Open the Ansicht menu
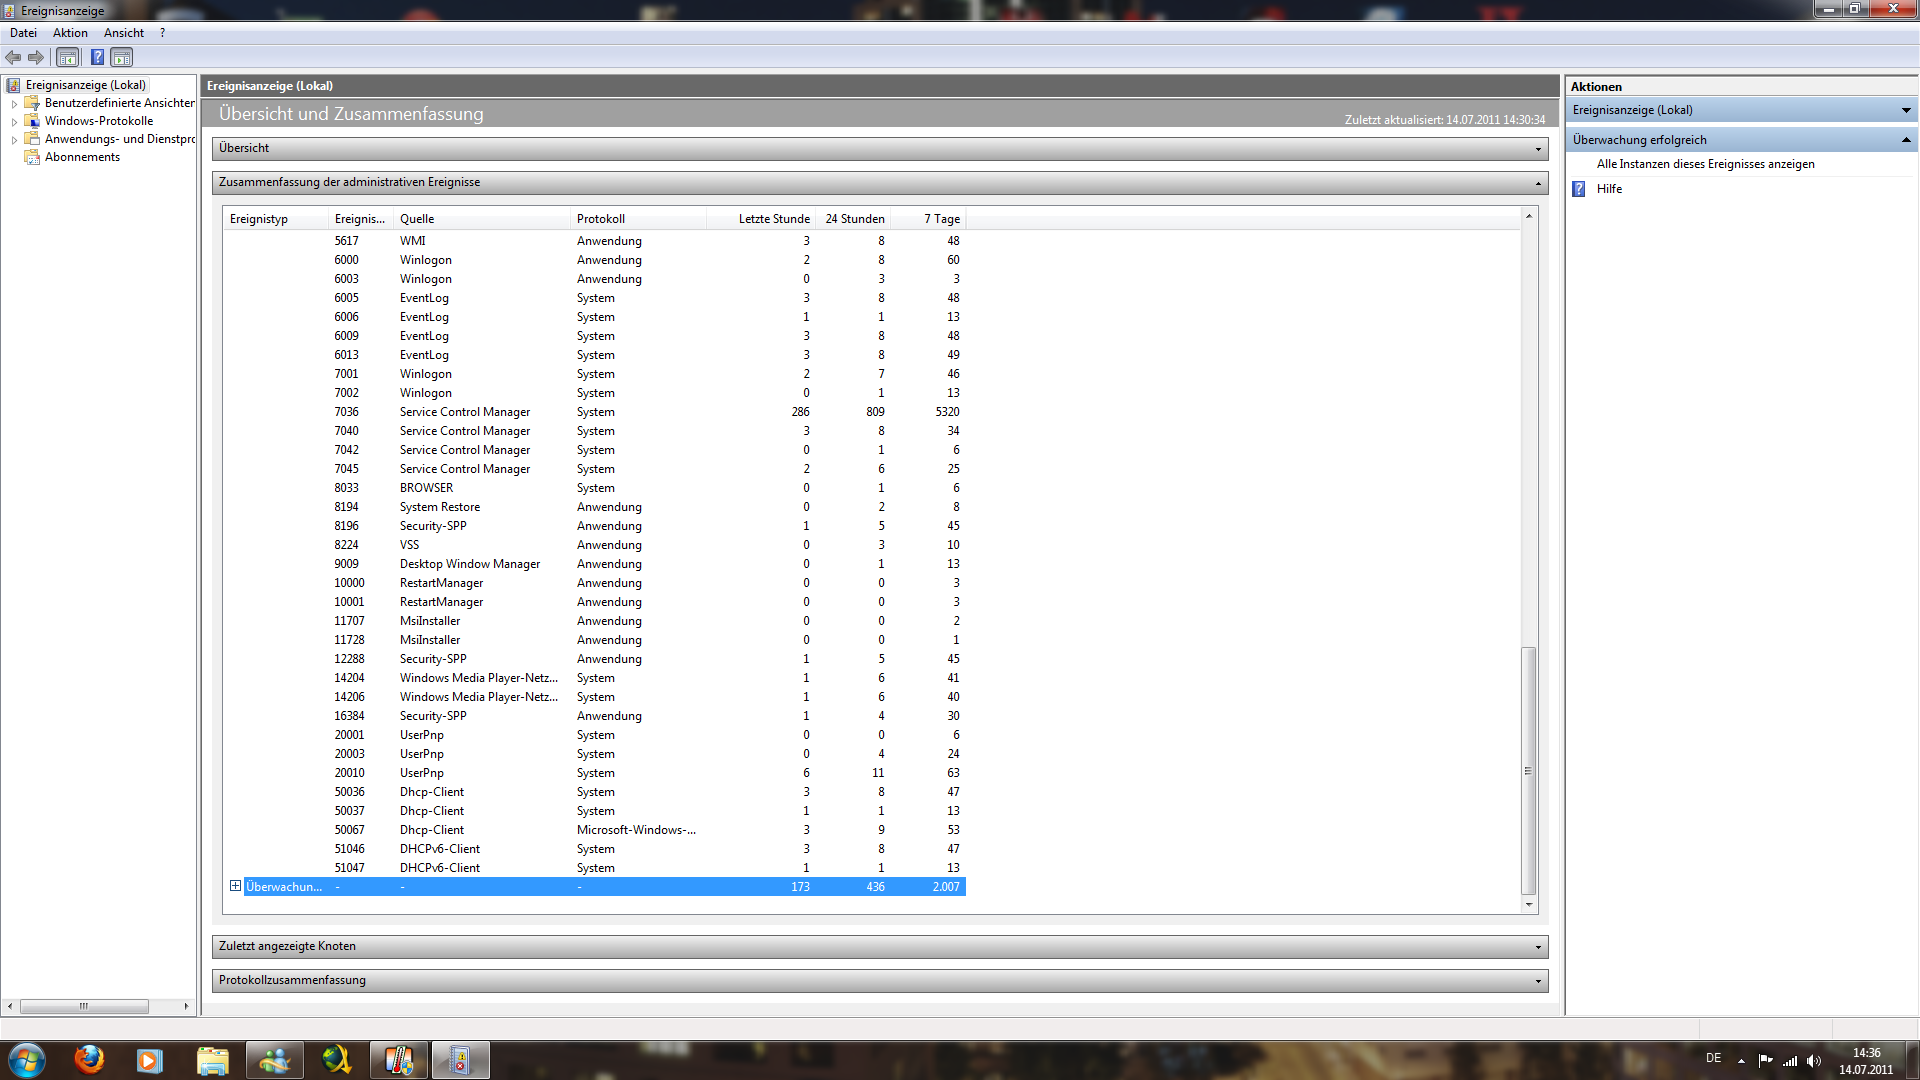 pos(124,33)
